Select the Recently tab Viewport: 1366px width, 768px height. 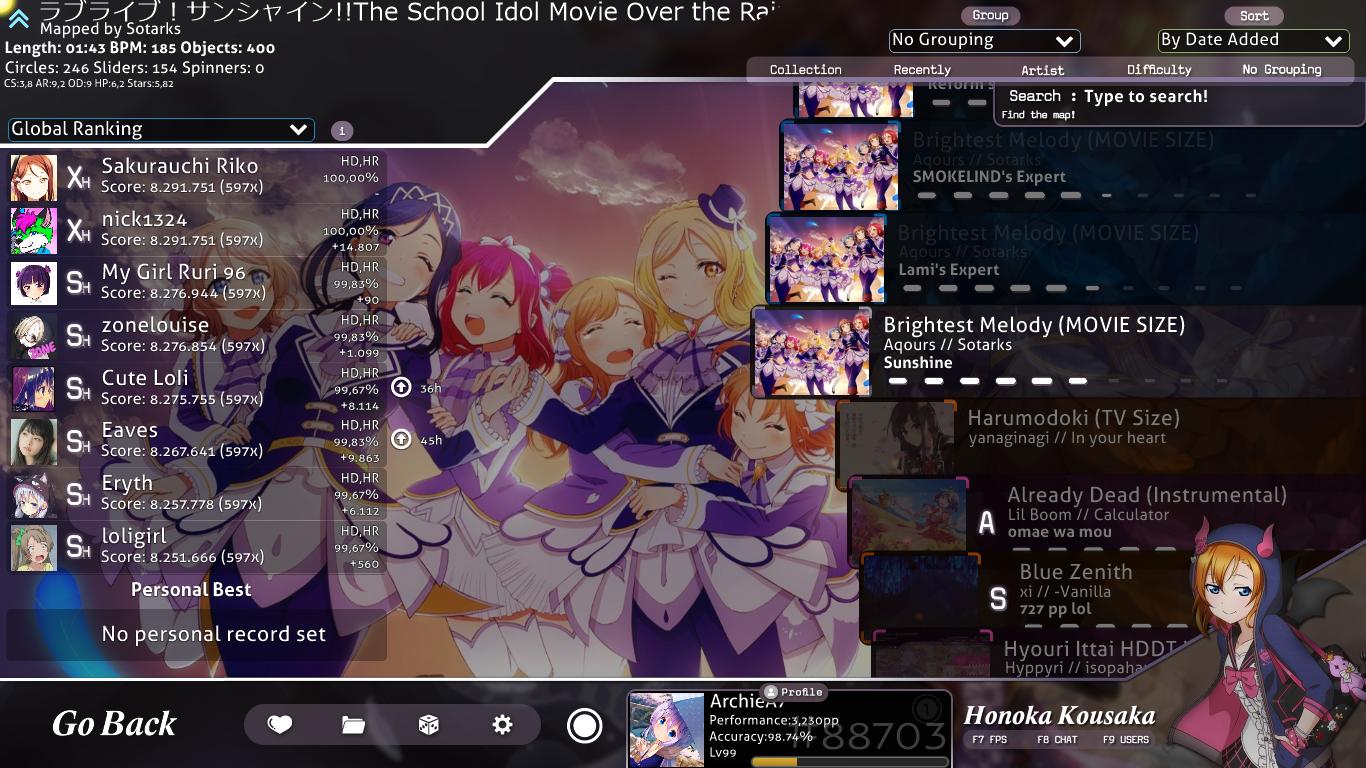point(922,70)
